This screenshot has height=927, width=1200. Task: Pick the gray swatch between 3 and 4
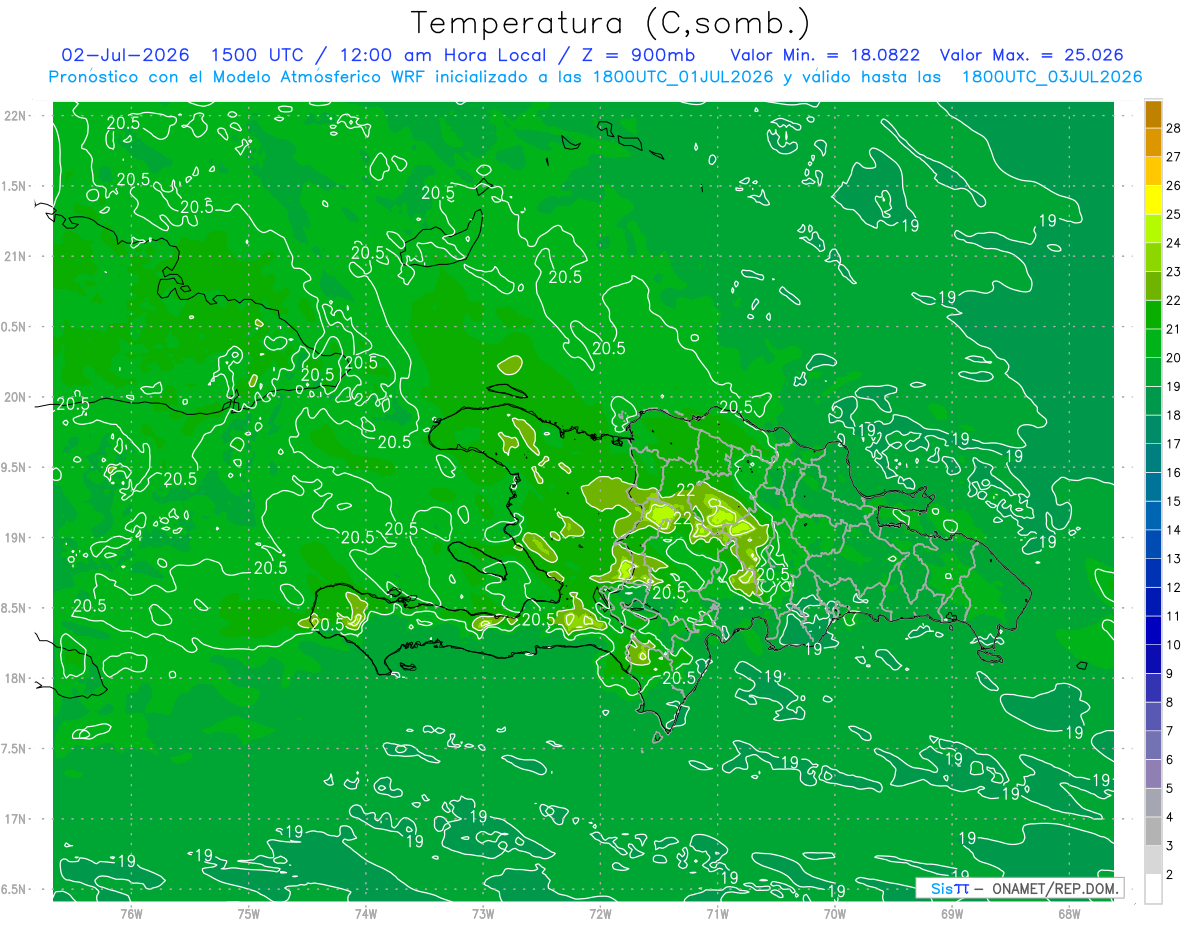point(1153,832)
